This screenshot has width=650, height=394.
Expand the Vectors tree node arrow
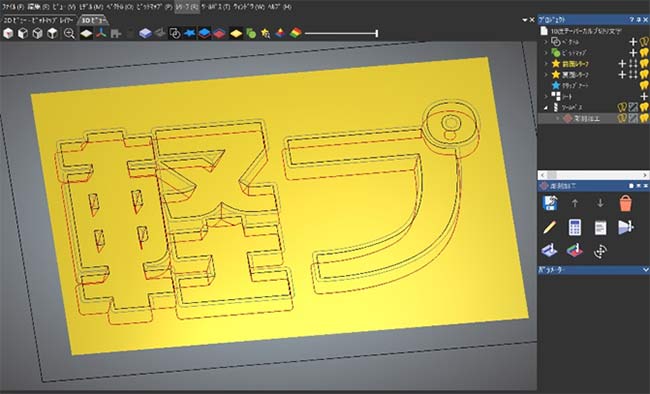tap(546, 42)
